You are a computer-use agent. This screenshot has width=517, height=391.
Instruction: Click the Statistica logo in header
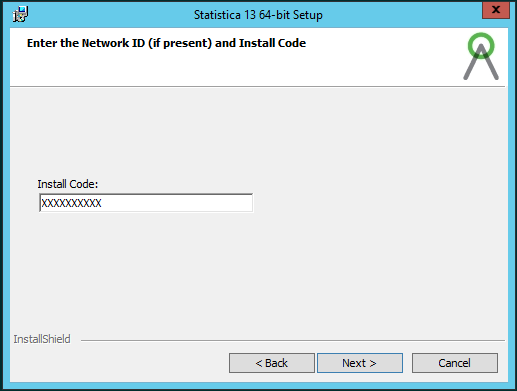481,56
